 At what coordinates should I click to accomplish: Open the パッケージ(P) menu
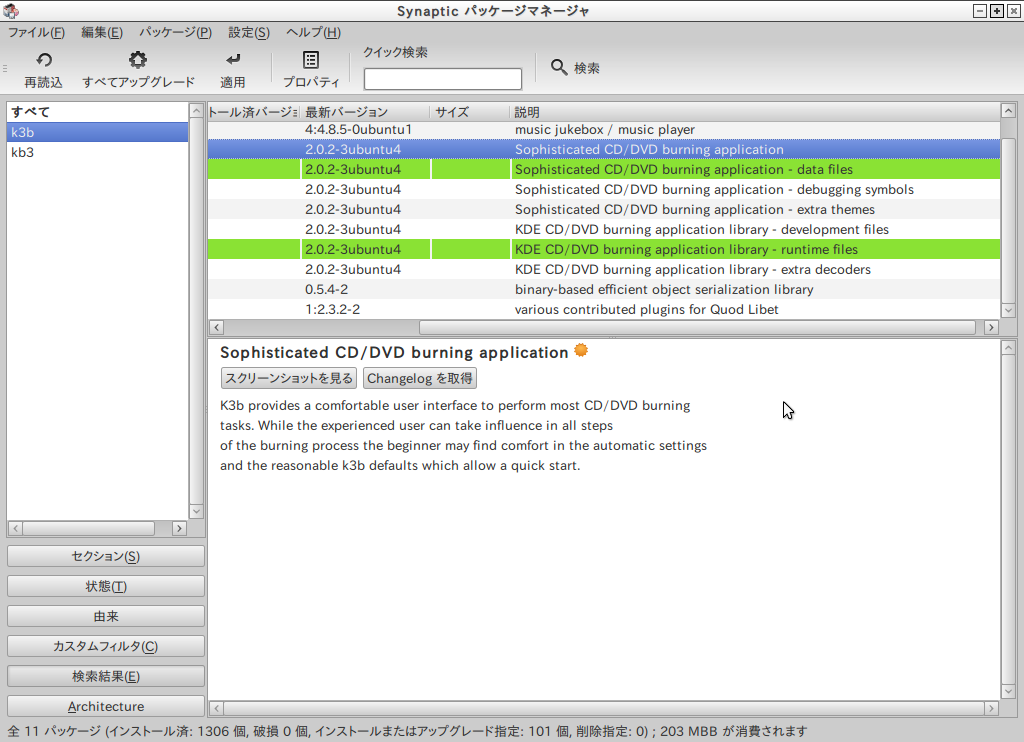click(175, 33)
